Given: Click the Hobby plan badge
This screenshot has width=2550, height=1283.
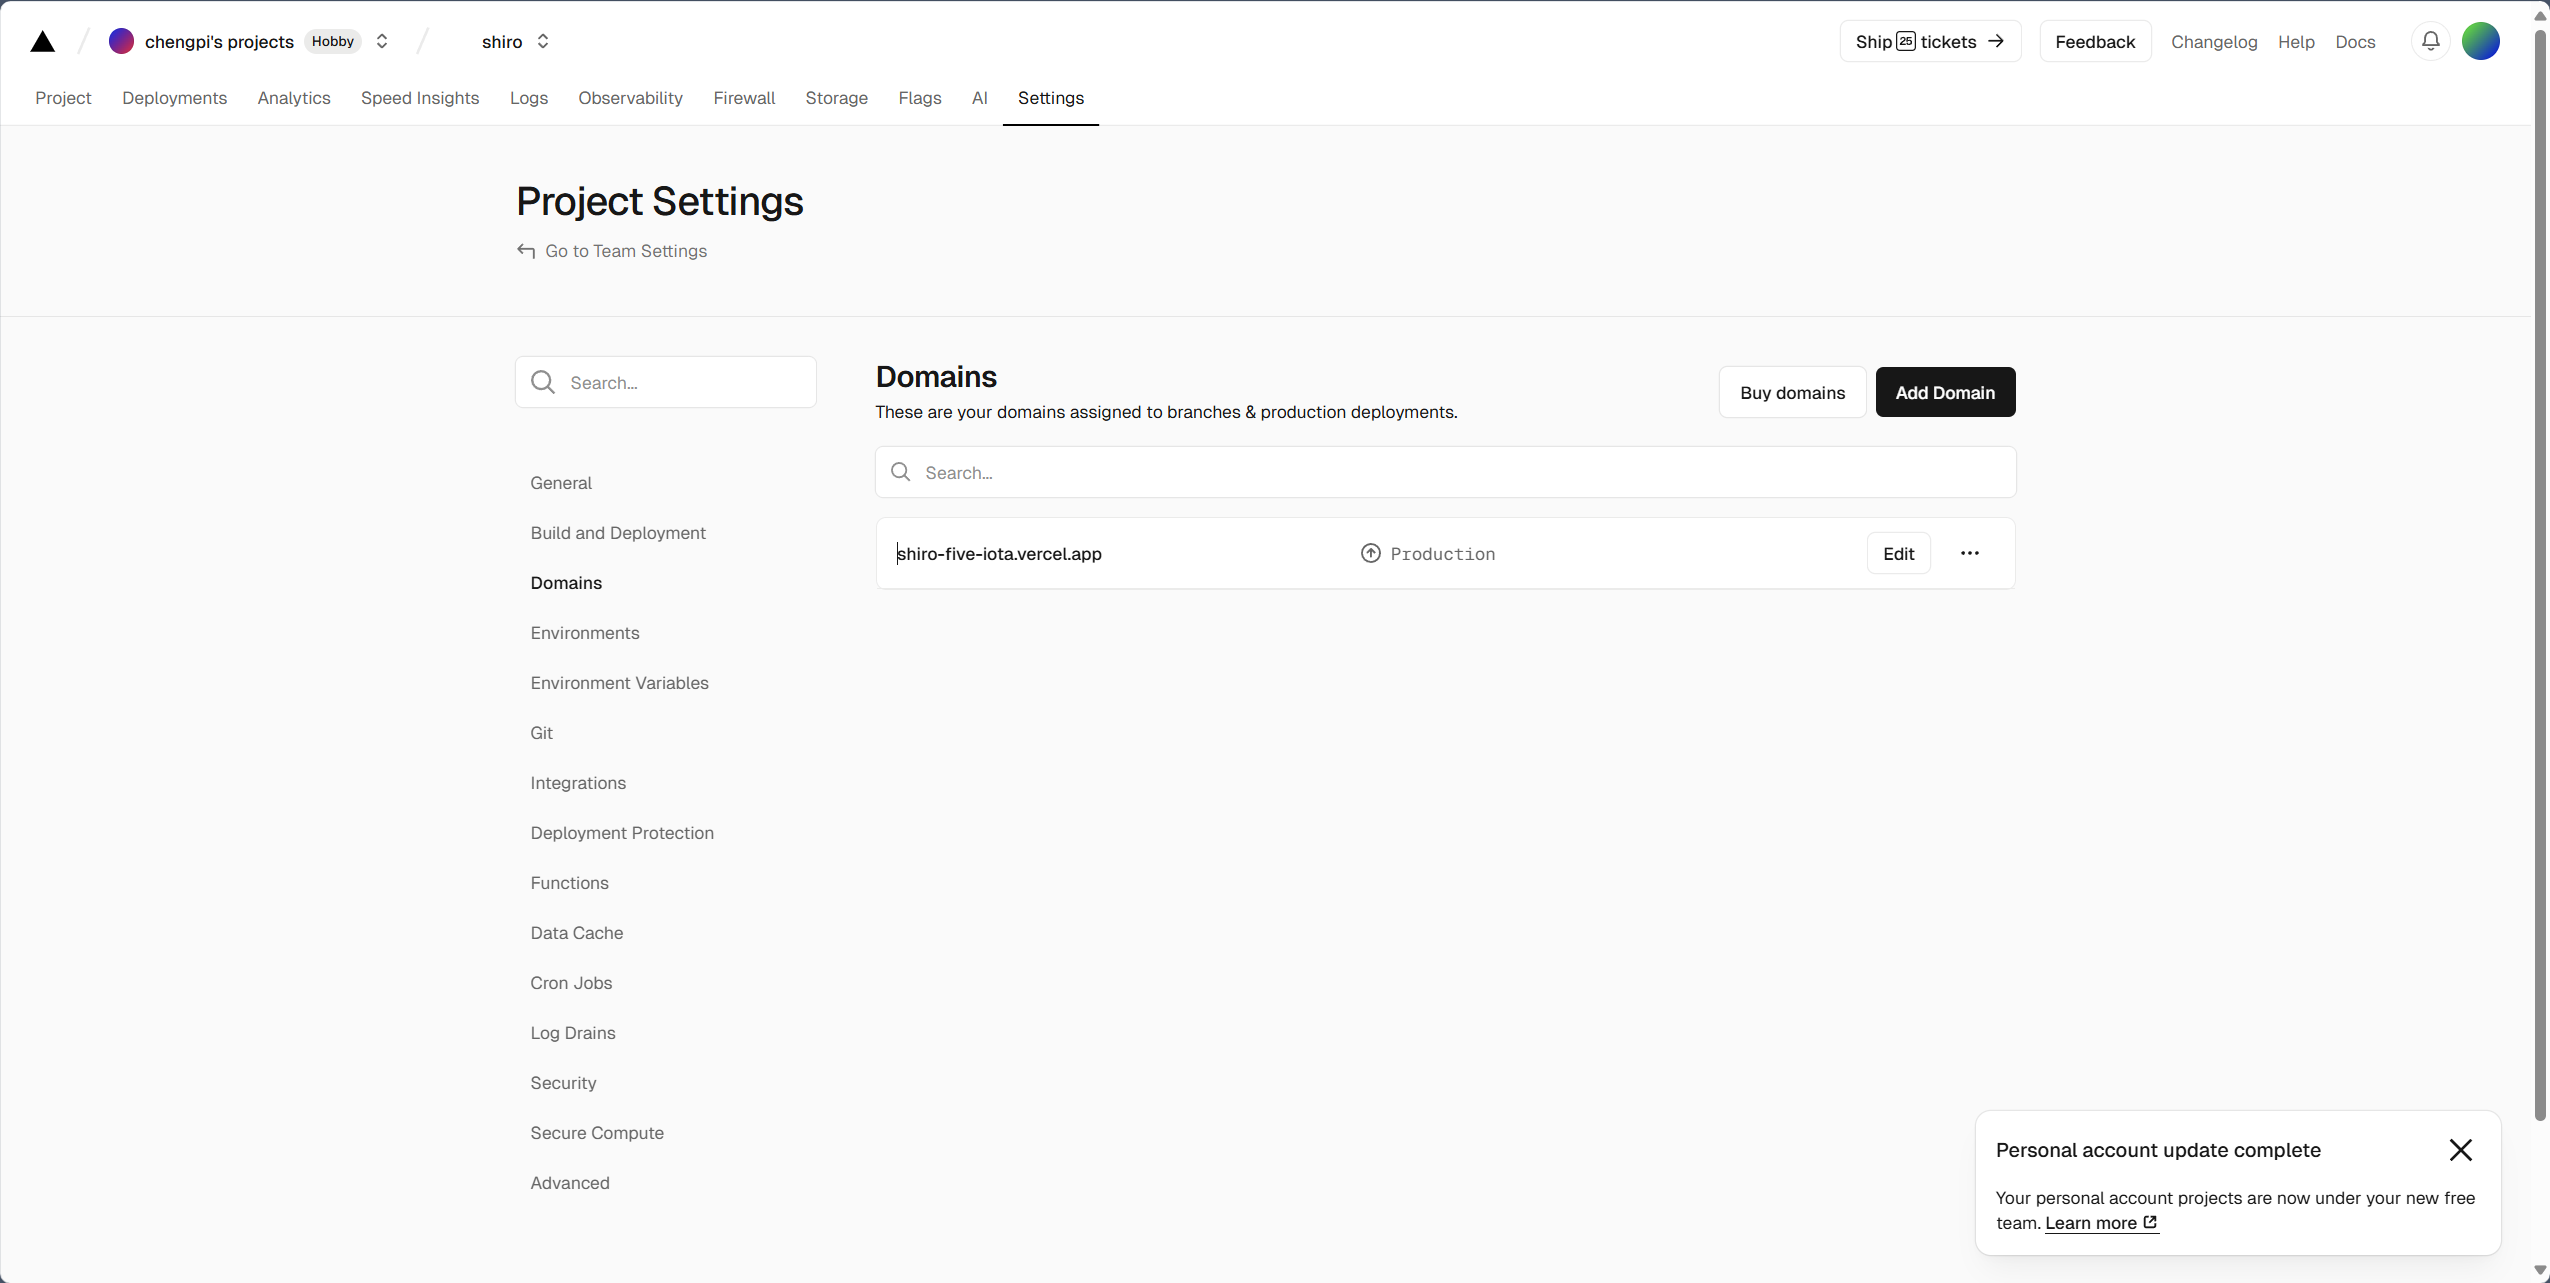Looking at the screenshot, I should pyautogui.click(x=333, y=41).
